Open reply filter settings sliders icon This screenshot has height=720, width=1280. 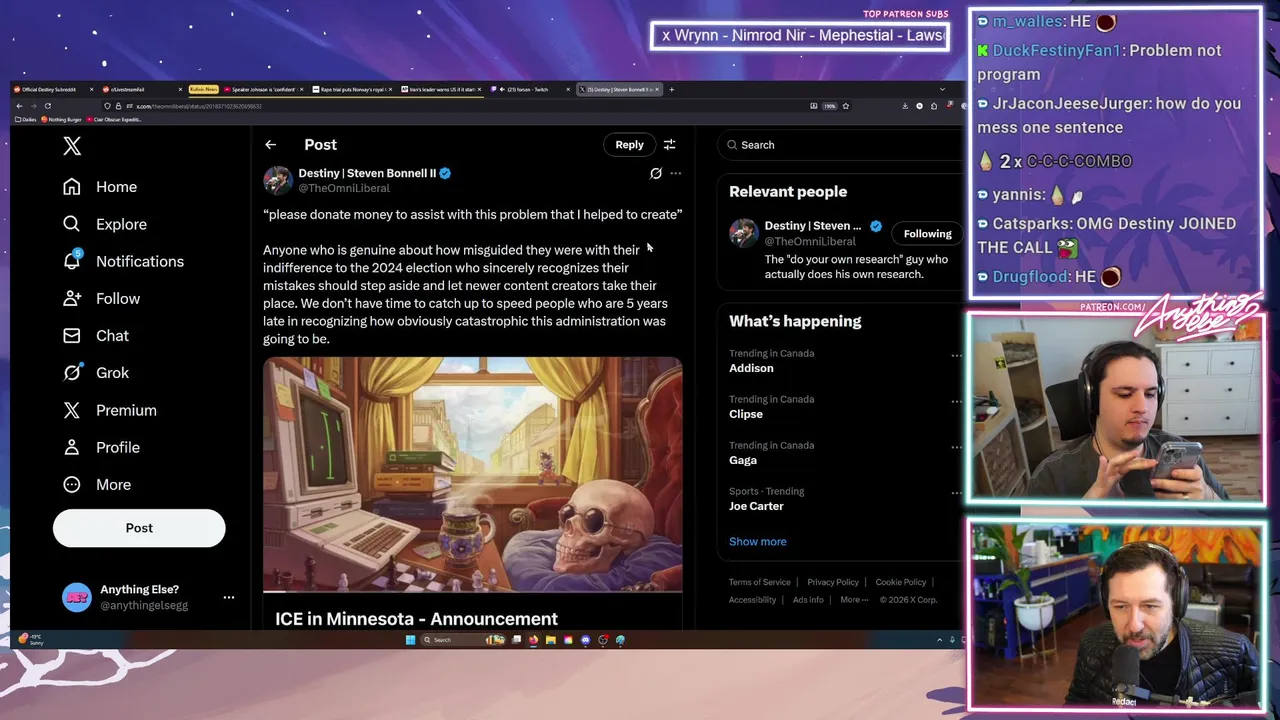[670, 145]
